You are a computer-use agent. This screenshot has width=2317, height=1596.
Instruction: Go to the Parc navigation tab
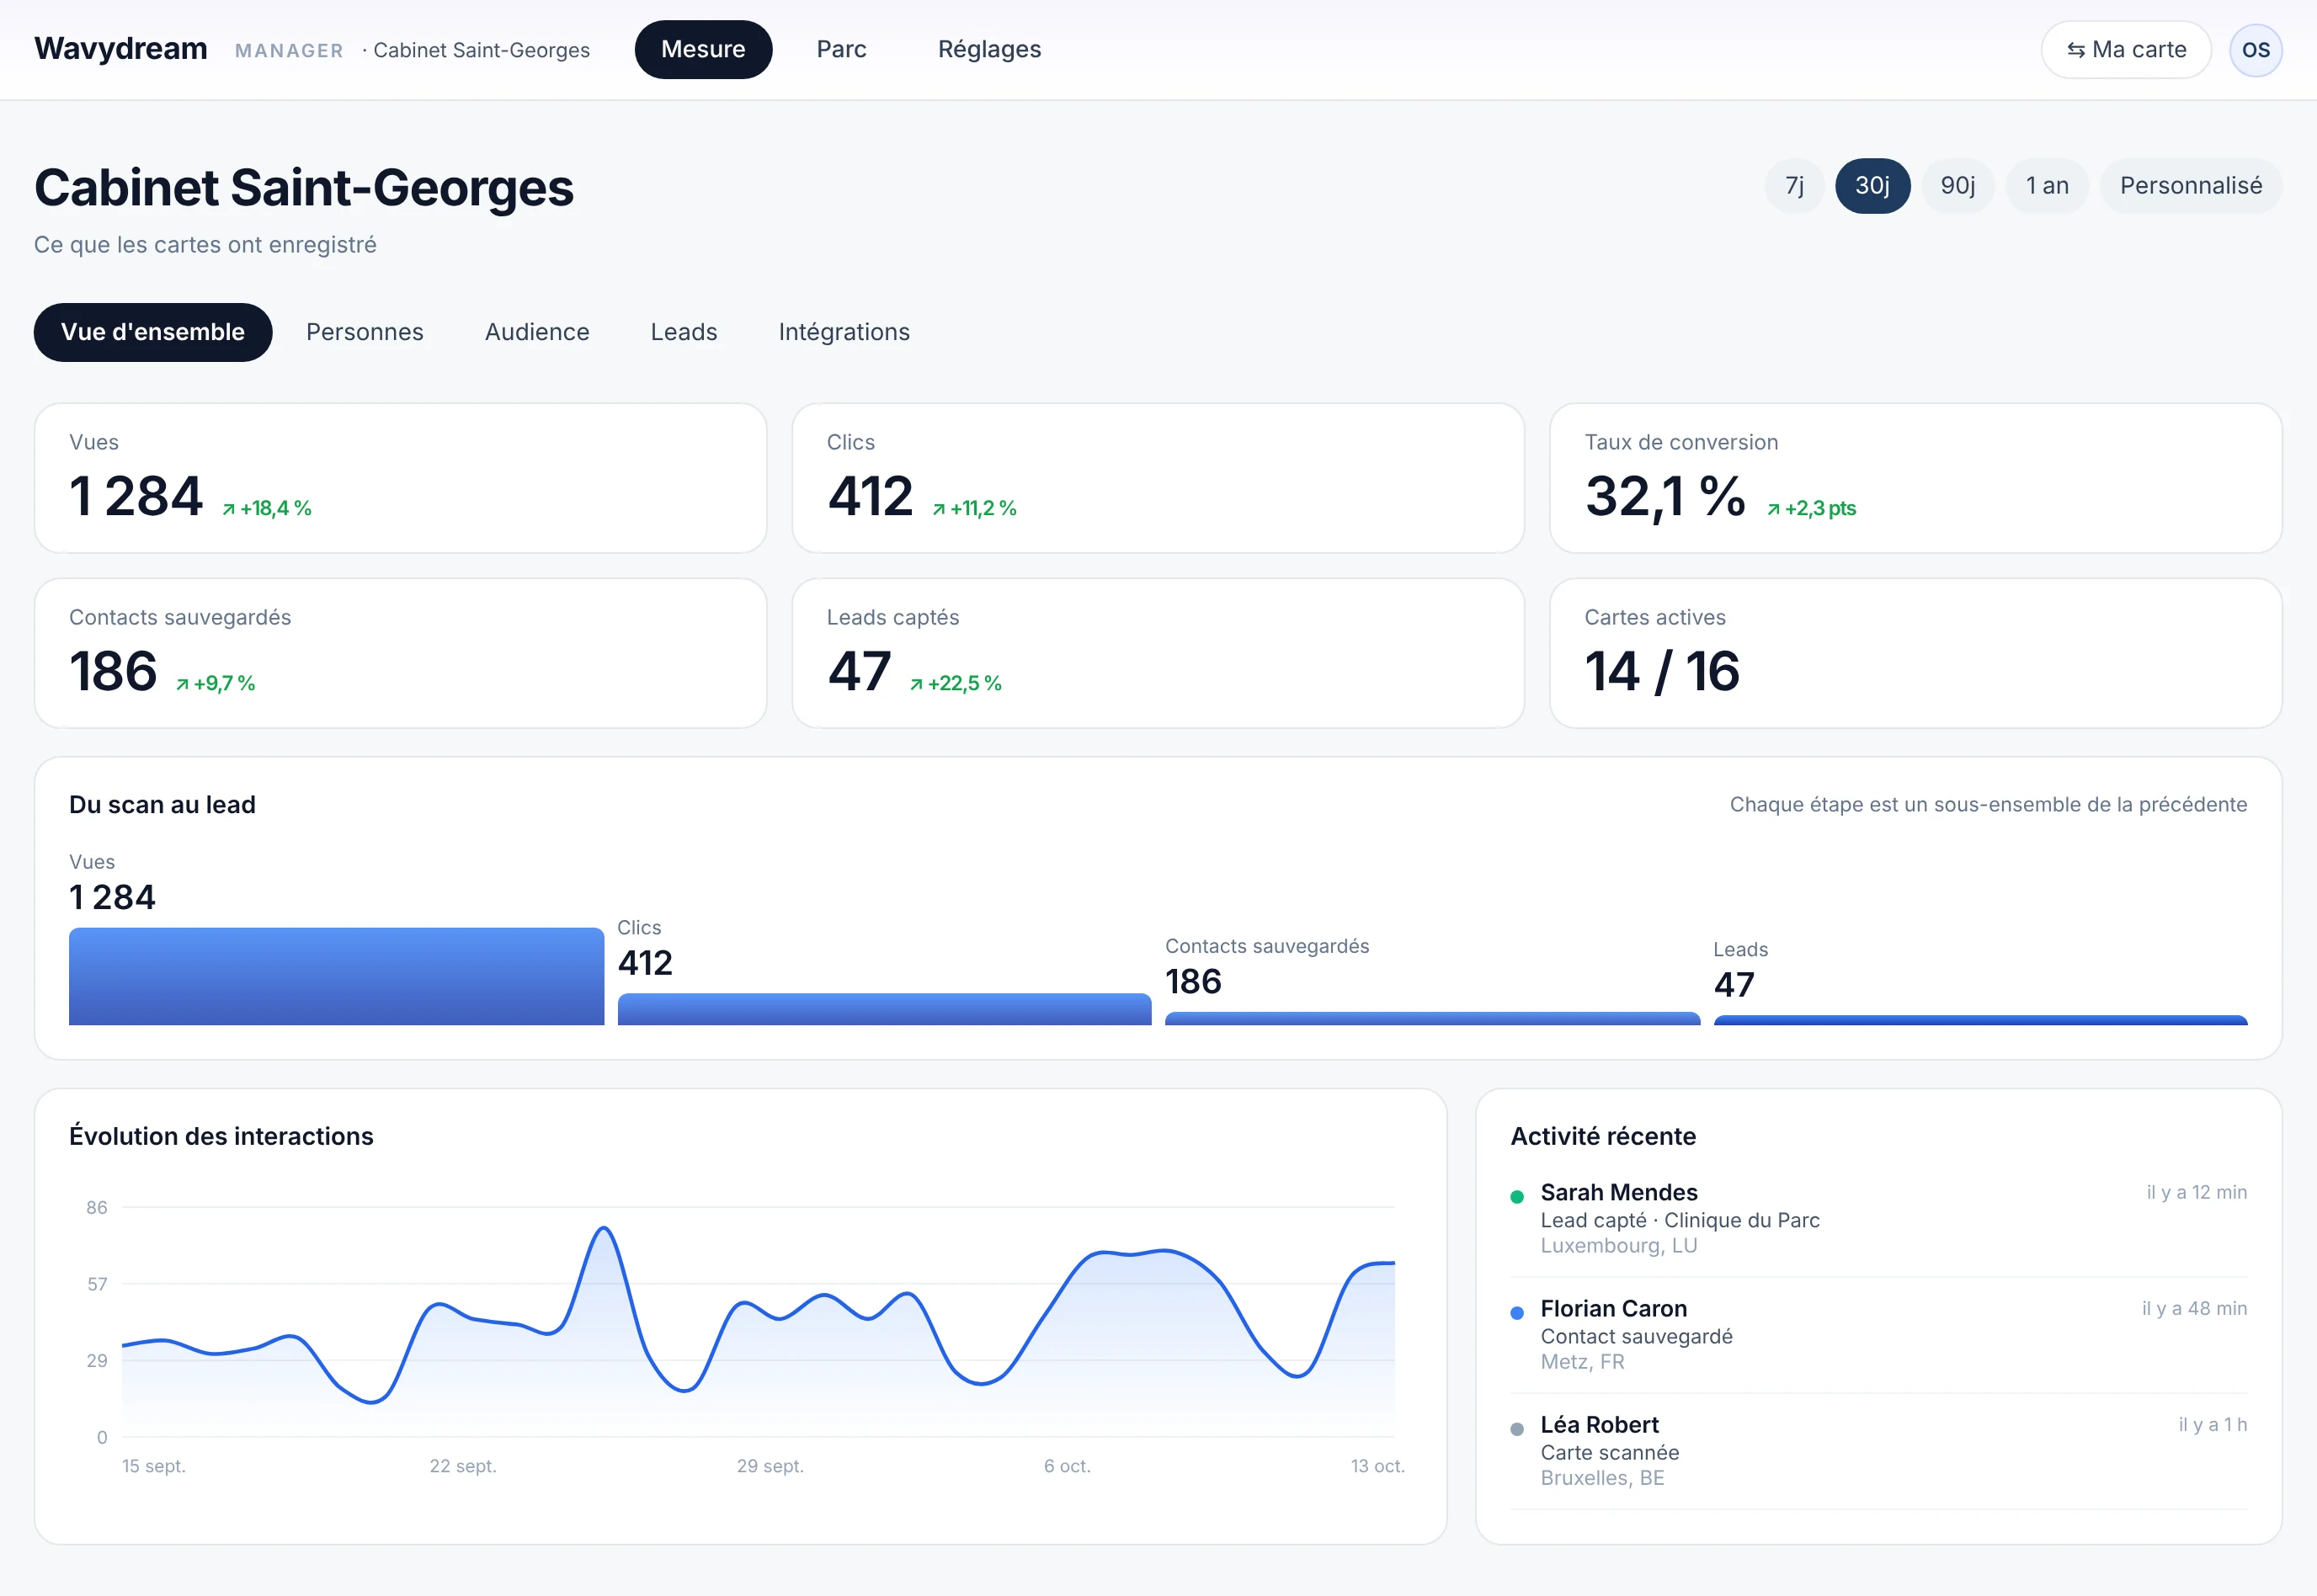click(x=841, y=50)
